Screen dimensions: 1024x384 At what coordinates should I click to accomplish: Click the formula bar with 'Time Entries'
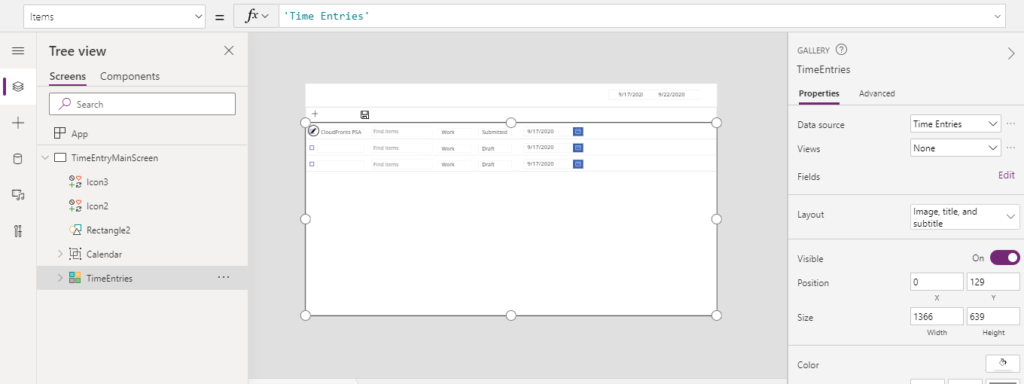(642, 16)
